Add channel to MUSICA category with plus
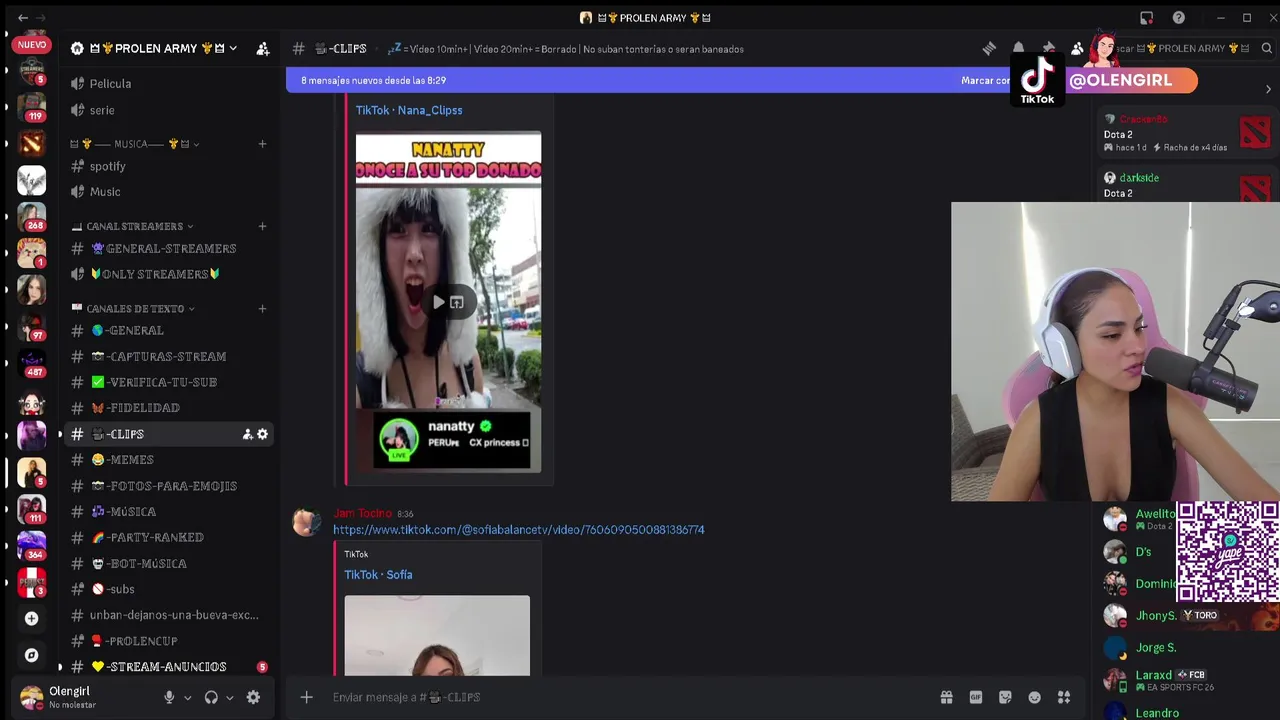This screenshot has width=1280, height=720. (262, 144)
